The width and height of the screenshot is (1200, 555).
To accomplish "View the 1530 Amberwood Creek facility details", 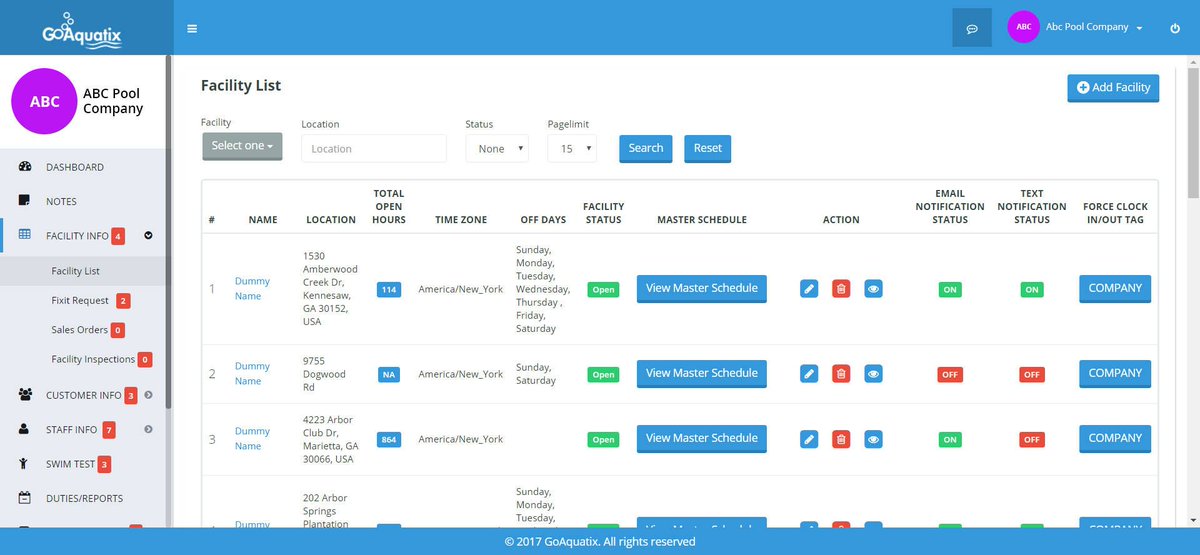I will pyautogui.click(x=873, y=289).
